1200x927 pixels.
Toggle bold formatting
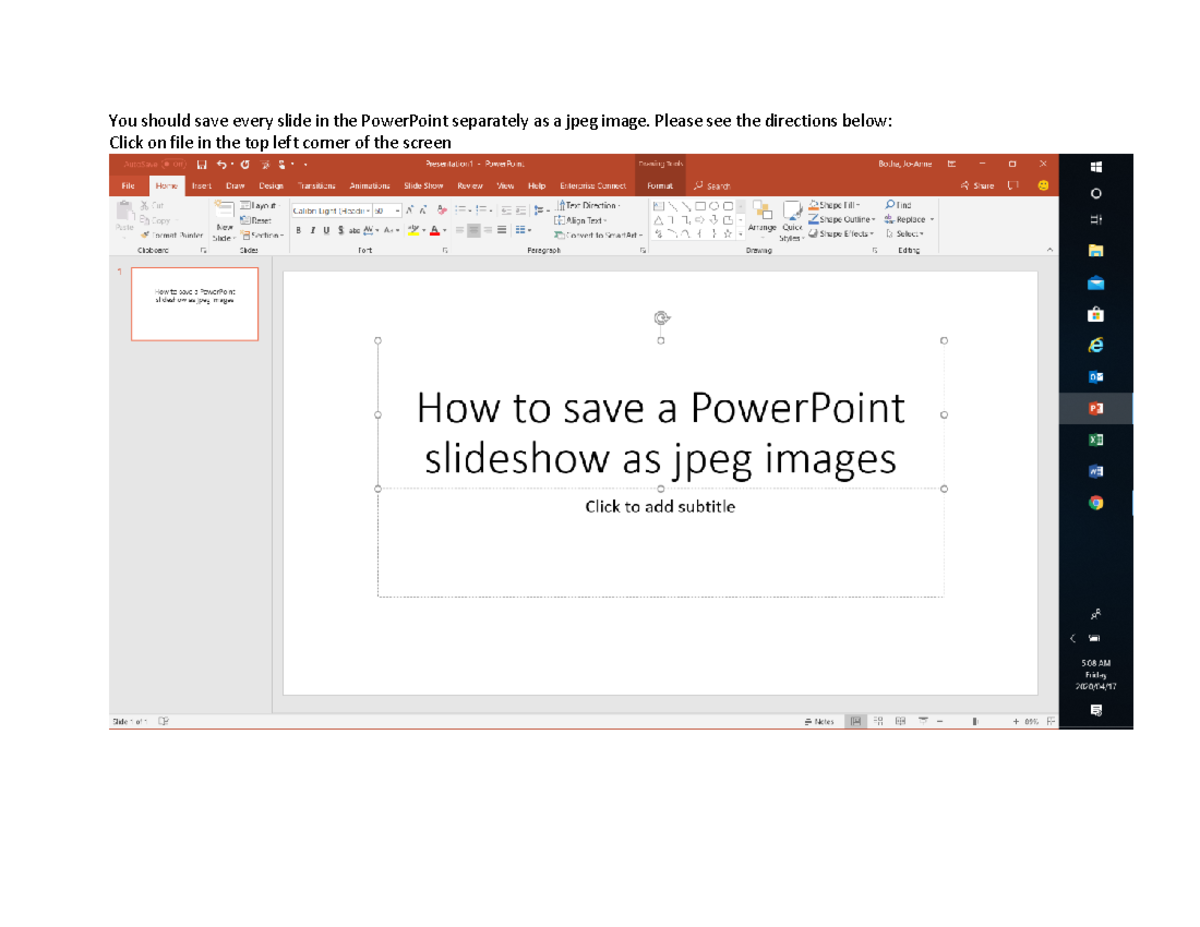pyautogui.click(x=298, y=229)
